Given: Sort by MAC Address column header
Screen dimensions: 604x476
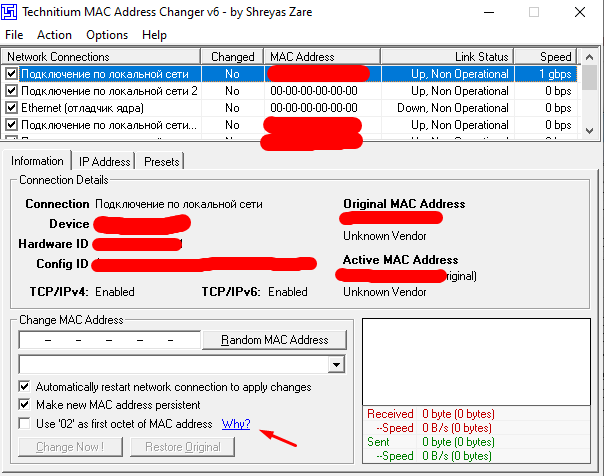Looking at the screenshot, I should [x=322, y=57].
